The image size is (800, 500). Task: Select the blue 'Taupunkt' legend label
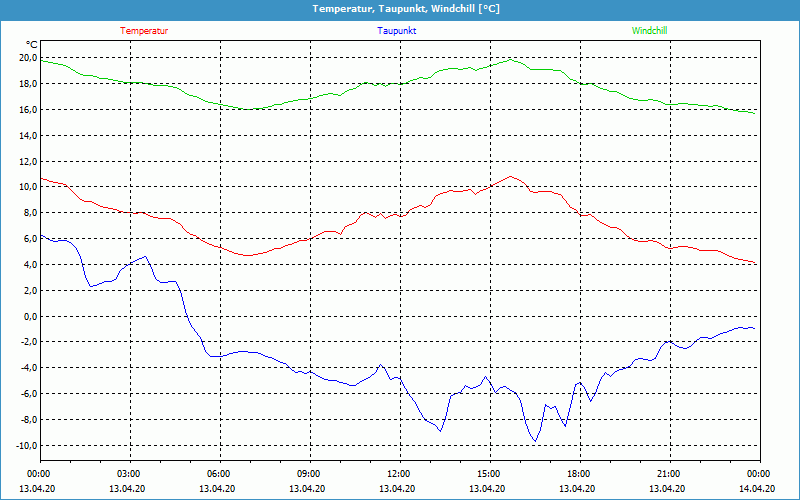pos(396,31)
